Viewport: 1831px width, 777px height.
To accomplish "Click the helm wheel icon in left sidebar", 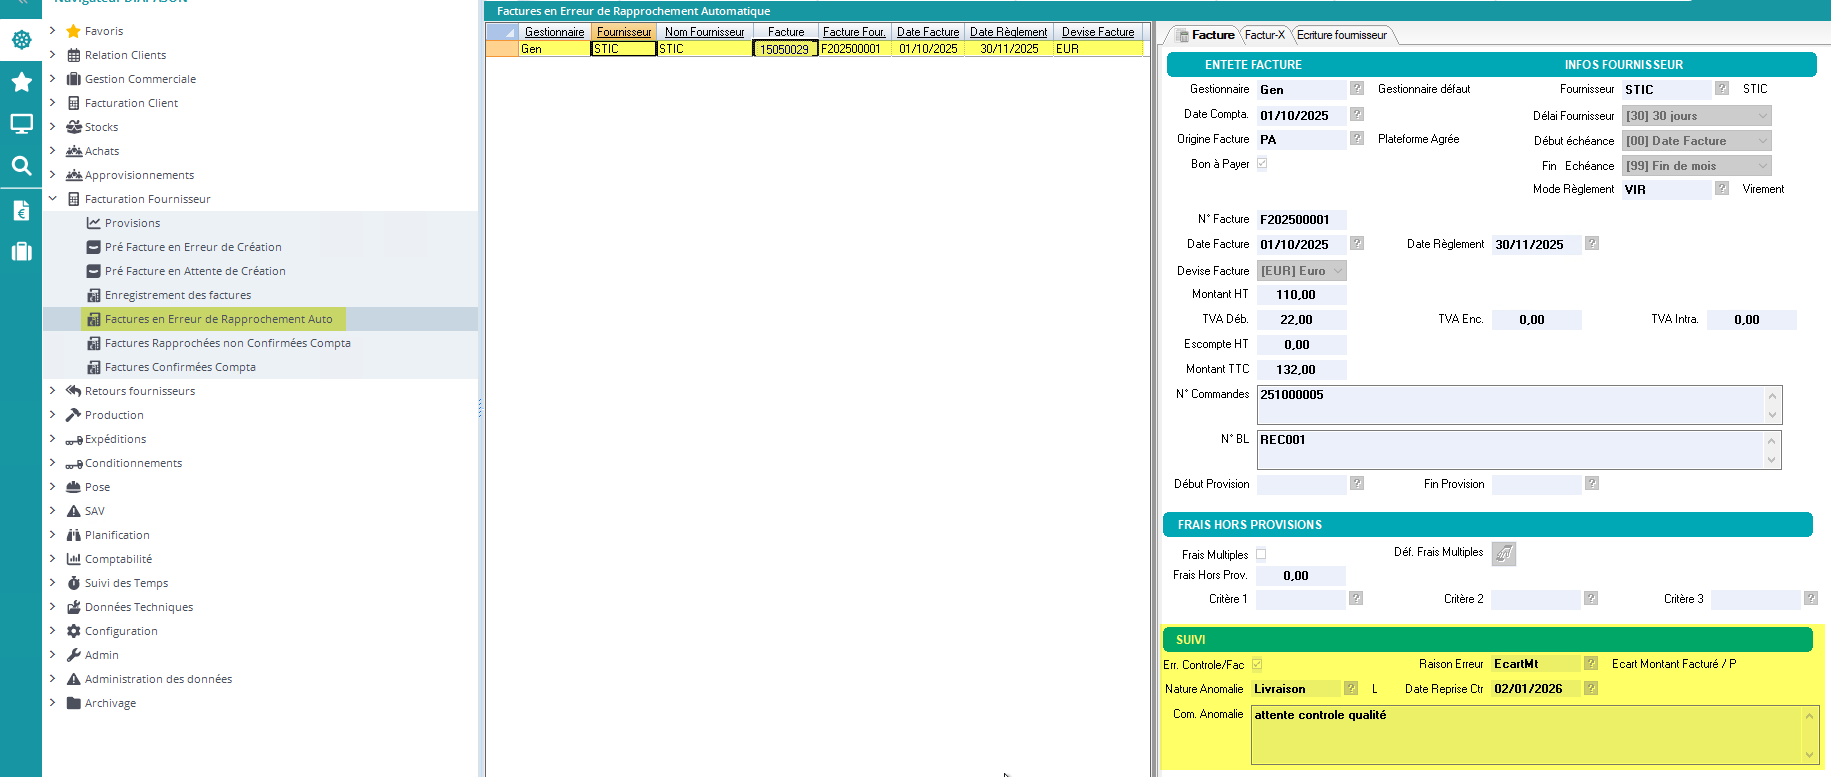I will pyautogui.click(x=21, y=40).
